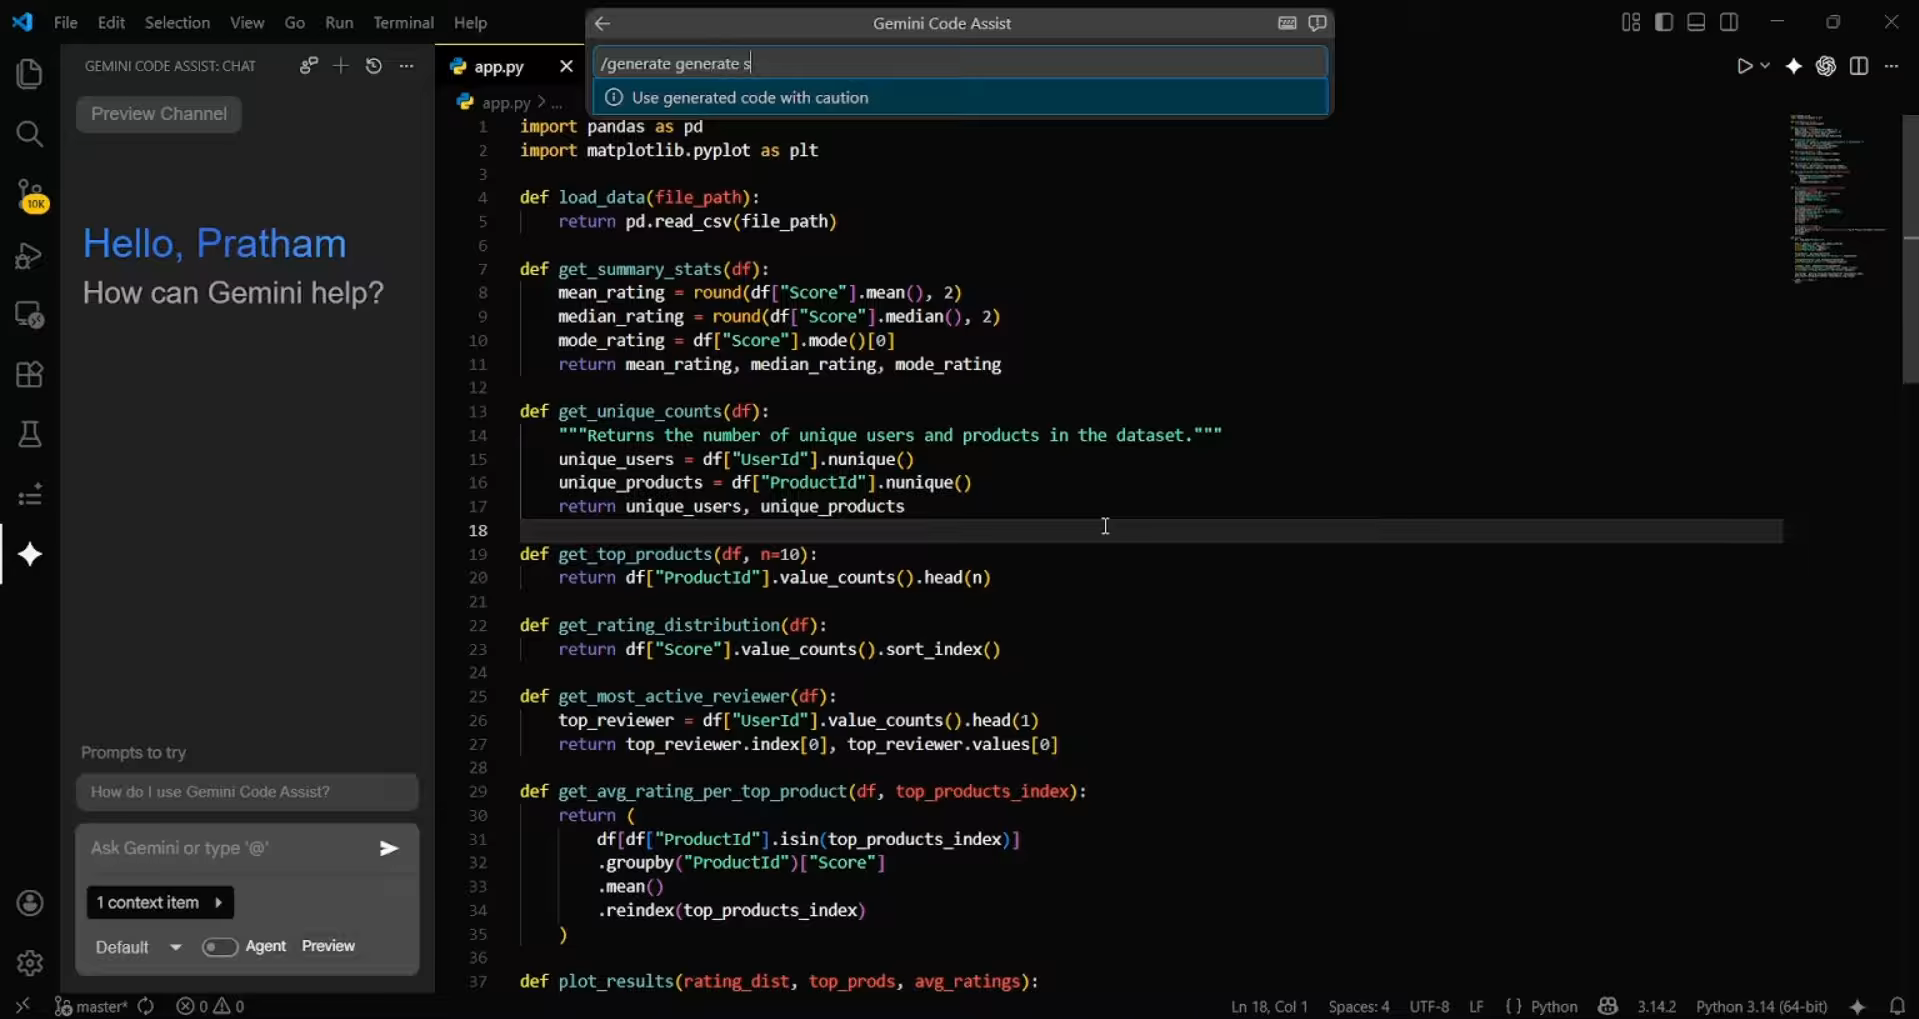Open the run options dropdown arrow

1765,66
